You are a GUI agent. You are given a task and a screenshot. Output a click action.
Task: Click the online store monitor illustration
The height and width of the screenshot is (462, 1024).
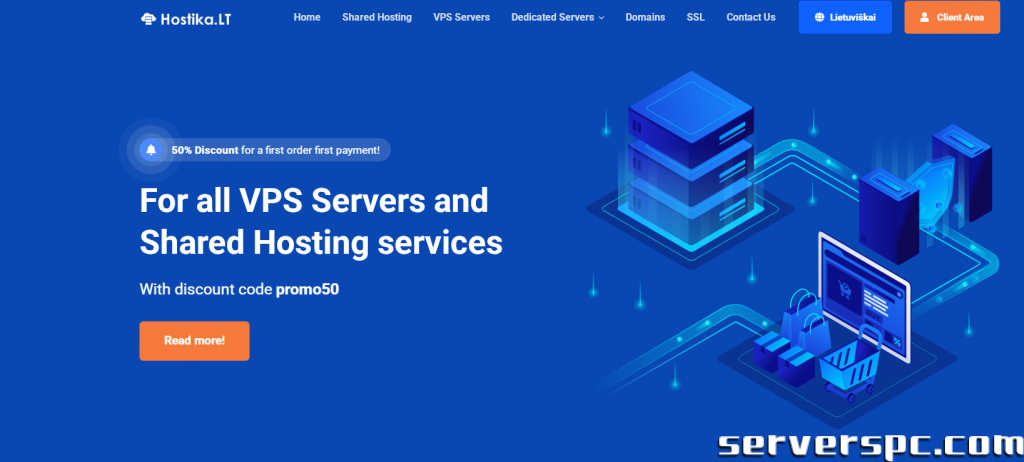point(862,283)
